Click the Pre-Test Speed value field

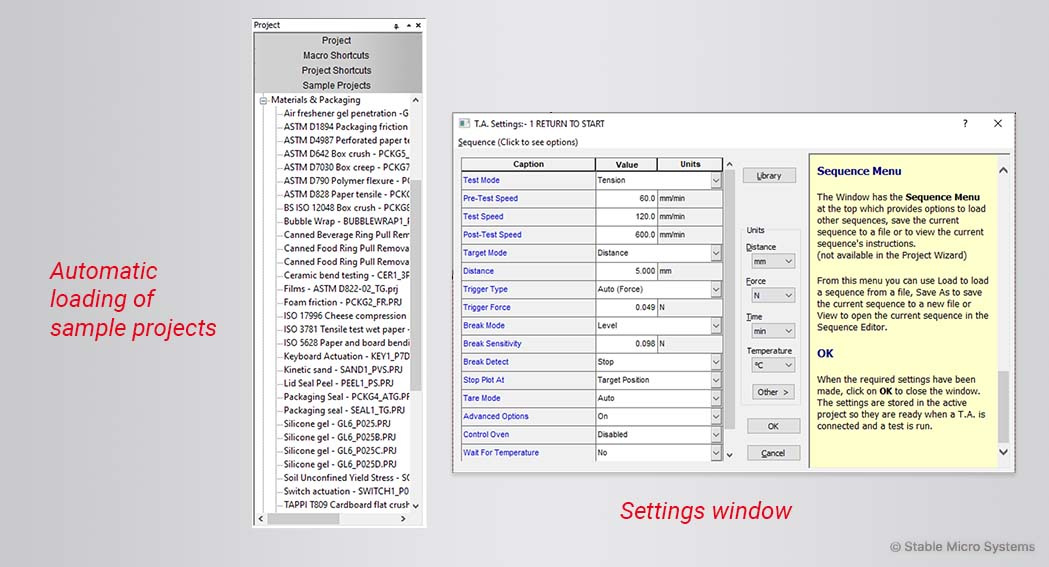coord(626,199)
